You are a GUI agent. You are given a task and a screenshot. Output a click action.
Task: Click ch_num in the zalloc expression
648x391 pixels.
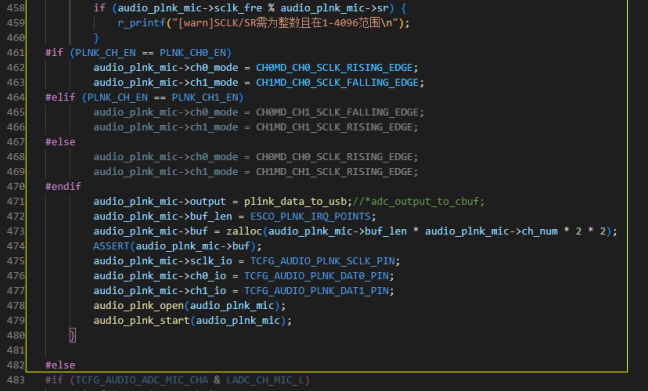[539, 231]
